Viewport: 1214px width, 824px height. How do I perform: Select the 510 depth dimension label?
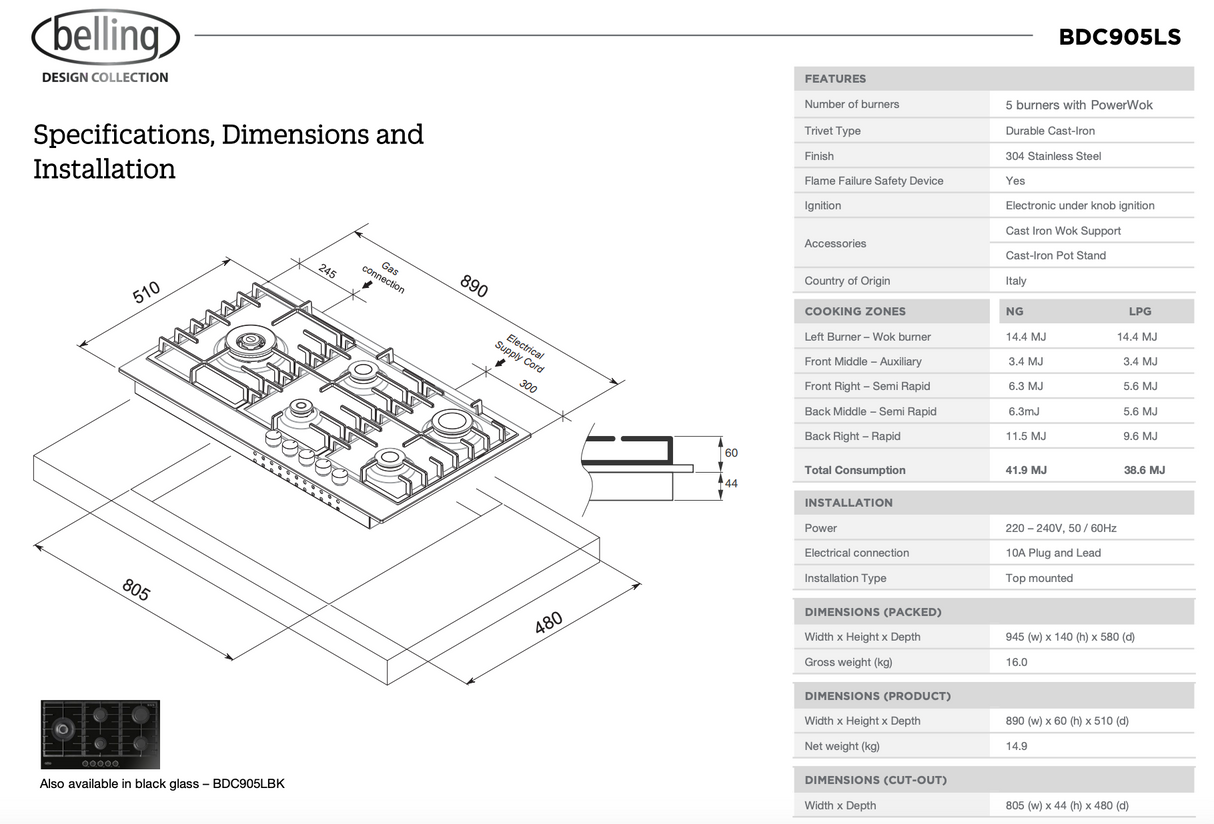click(x=146, y=292)
